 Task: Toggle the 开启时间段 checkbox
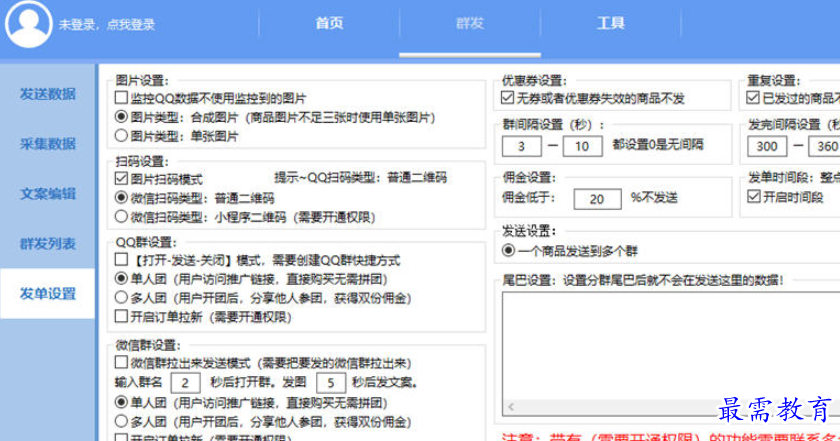tap(754, 197)
